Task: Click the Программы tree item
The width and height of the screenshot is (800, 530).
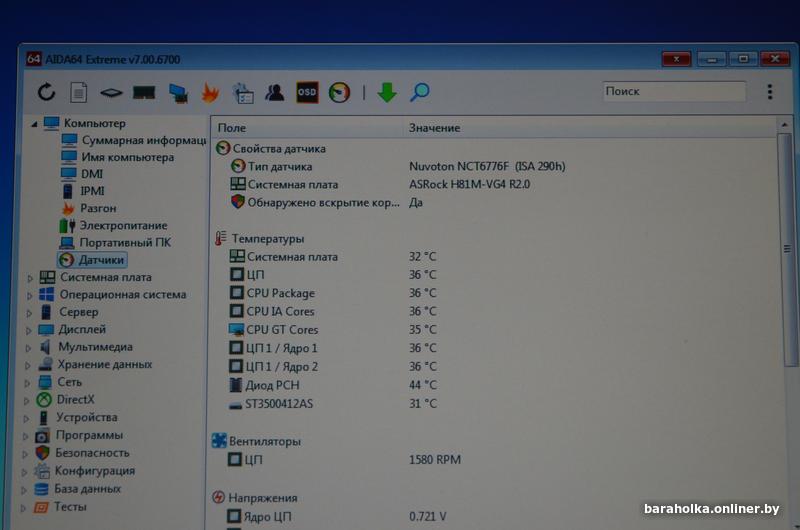Action: tap(80, 435)
